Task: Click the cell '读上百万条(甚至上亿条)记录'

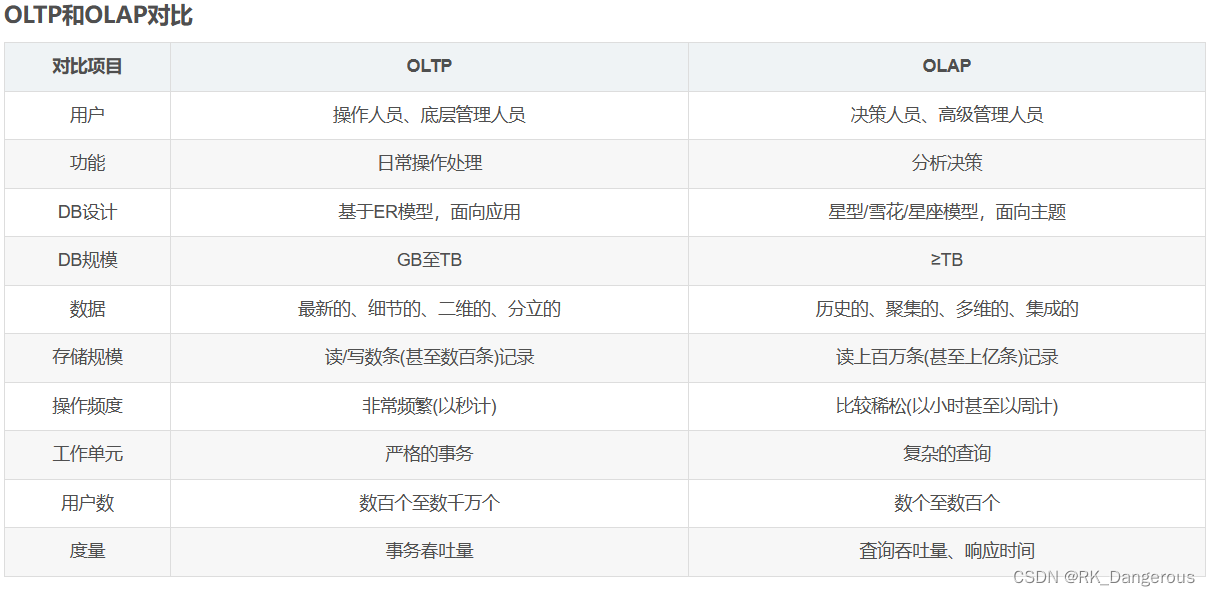Action: [946, 357]
